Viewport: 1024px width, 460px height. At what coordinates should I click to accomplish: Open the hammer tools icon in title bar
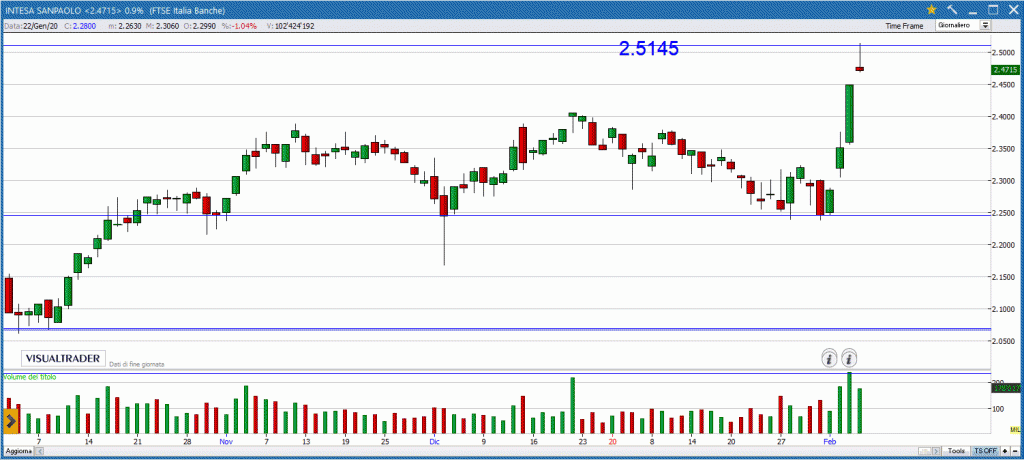pyautogui.click(x=952, y=9)
